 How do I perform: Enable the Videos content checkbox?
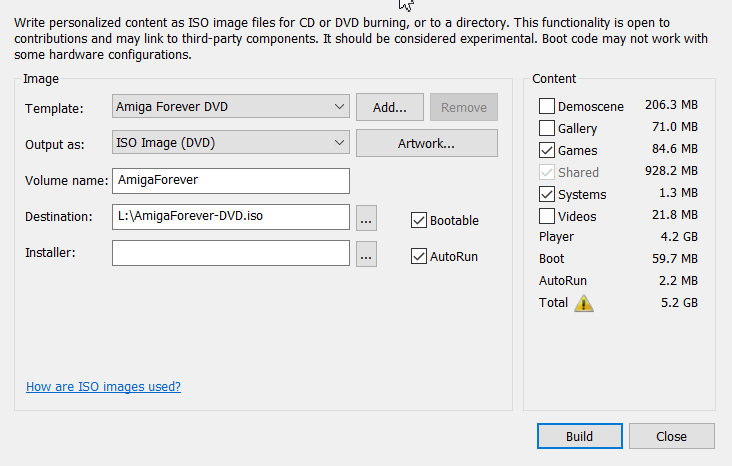[547, 216]
